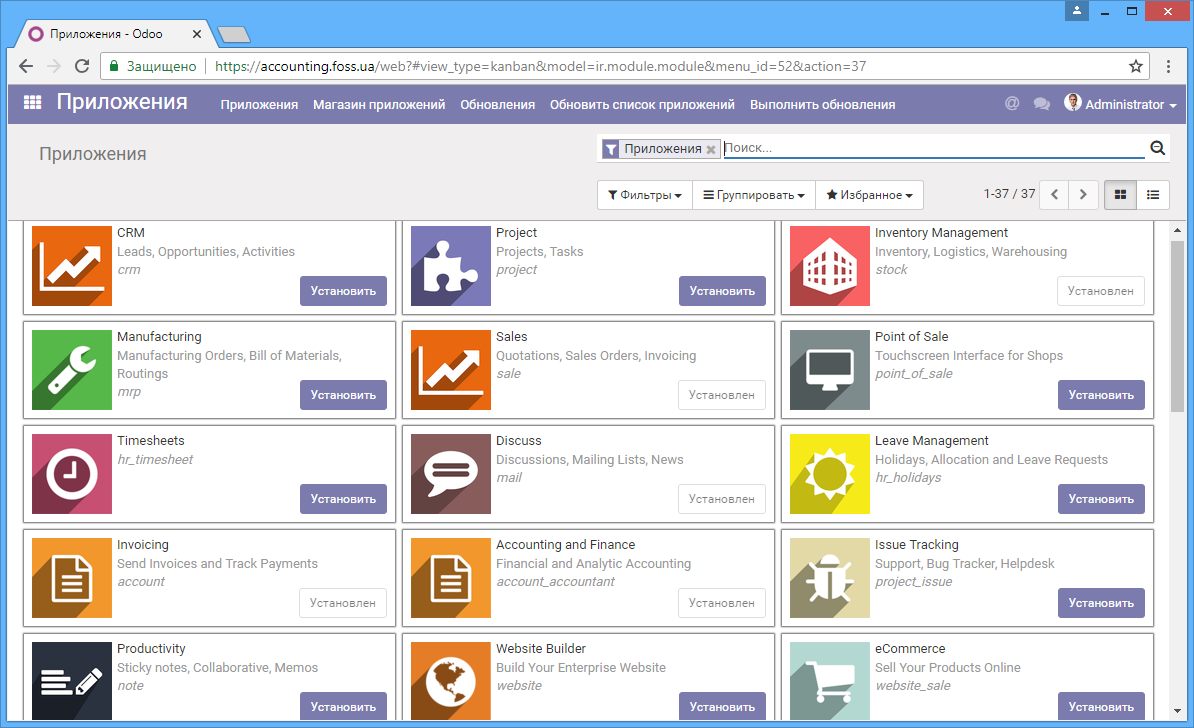Image resolution: width=1194 pixels, height=728 pixels.
Task: Click the Productivity notes icon
Action: pyautogui.click(x=72, y=681)
